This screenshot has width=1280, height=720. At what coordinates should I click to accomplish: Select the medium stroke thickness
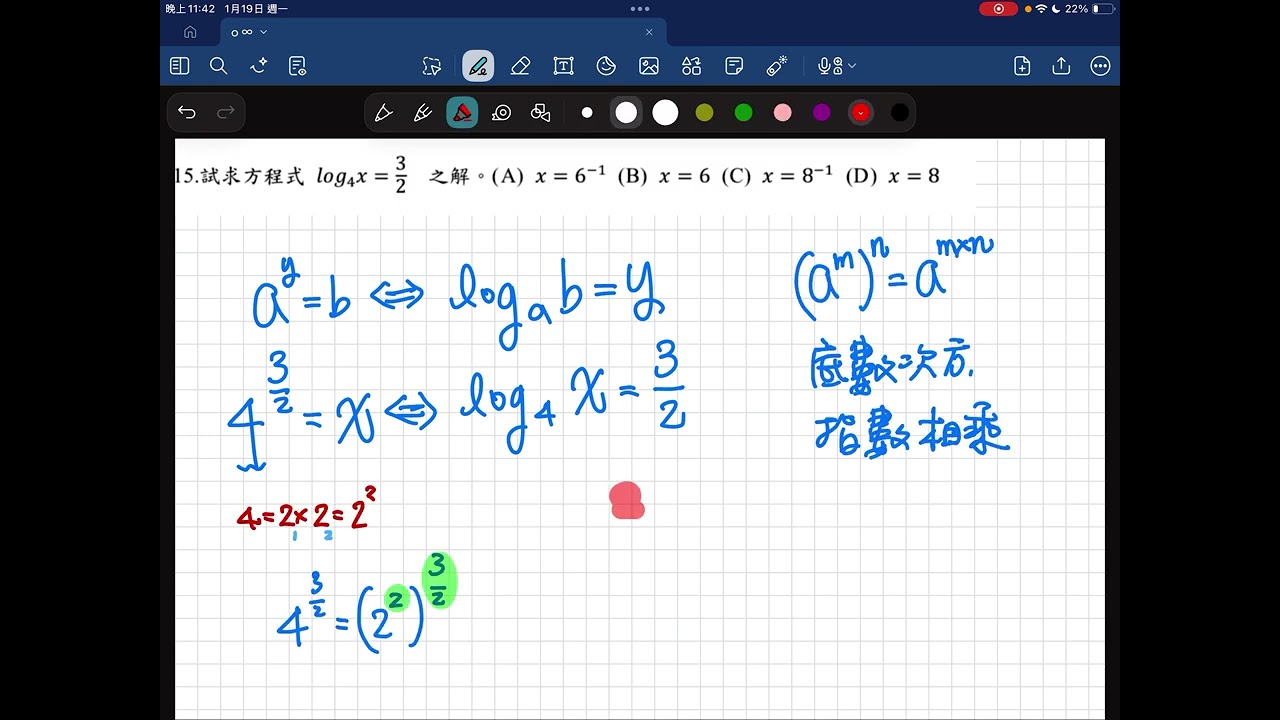(x=626, y=113)
